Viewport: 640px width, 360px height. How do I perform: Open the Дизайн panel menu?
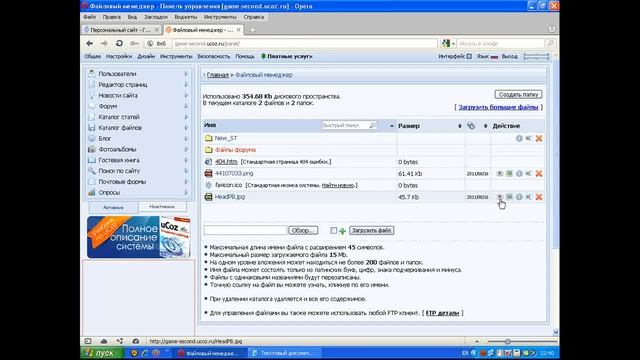[x=146, y=56]
